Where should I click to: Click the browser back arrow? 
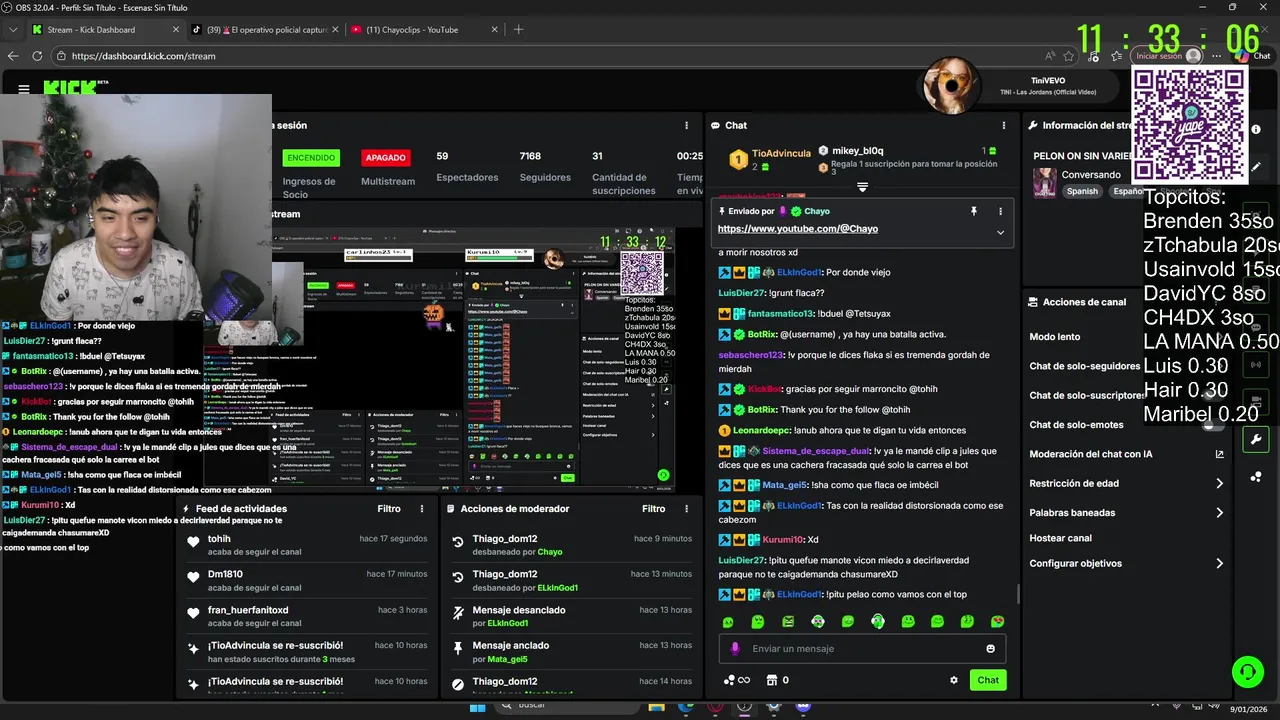click(x=13, y=56)
